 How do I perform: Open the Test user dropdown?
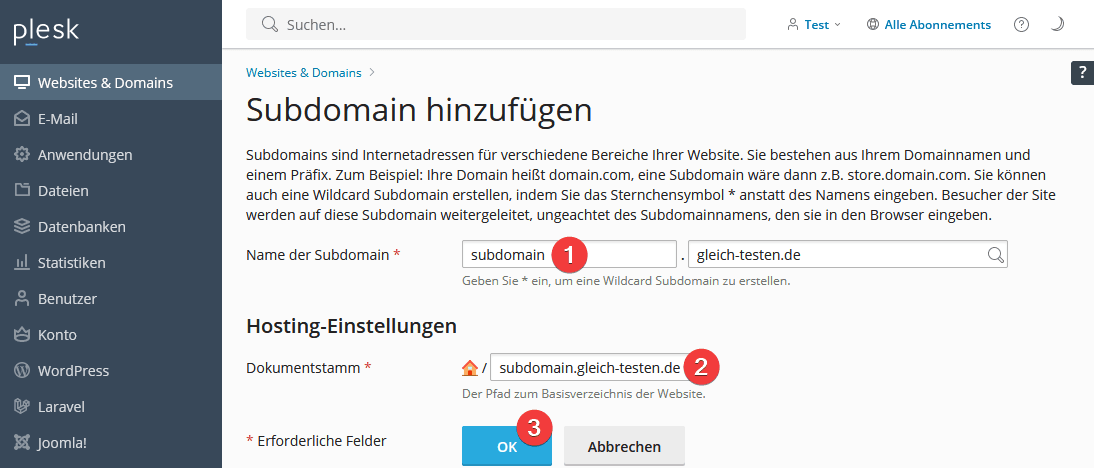[814, 24]
